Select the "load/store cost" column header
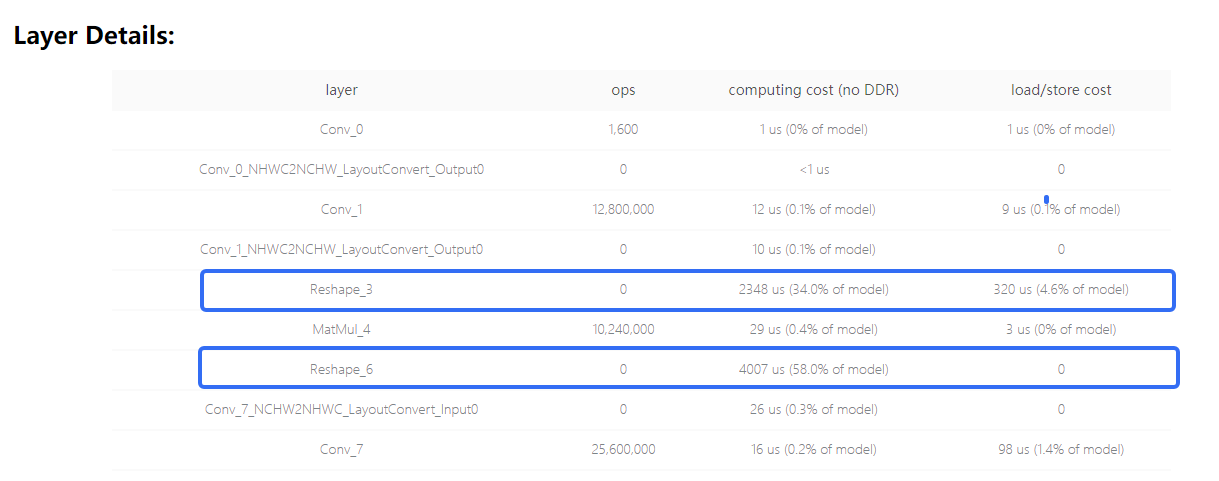1219x481 pixels. (x=1060, y=90)
